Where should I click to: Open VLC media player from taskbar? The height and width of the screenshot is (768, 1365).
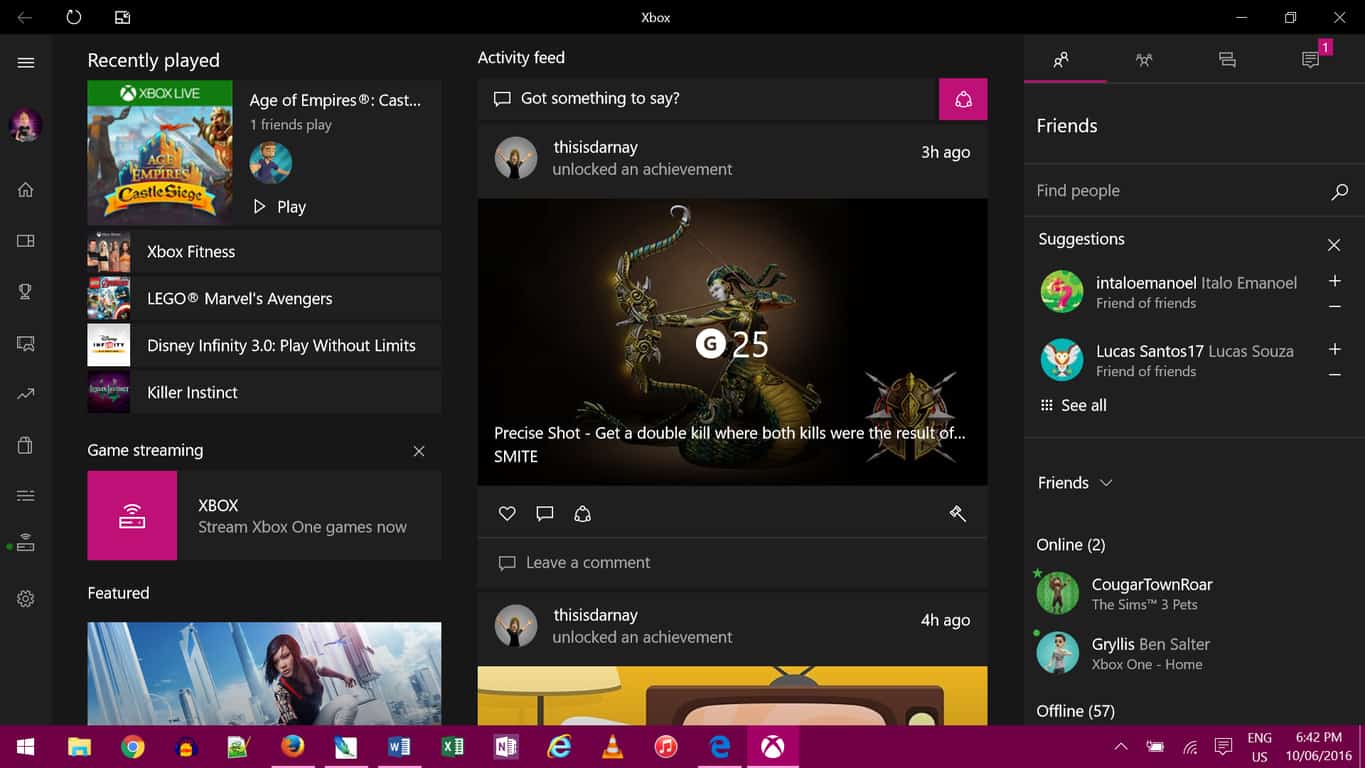tap(612, 747)
